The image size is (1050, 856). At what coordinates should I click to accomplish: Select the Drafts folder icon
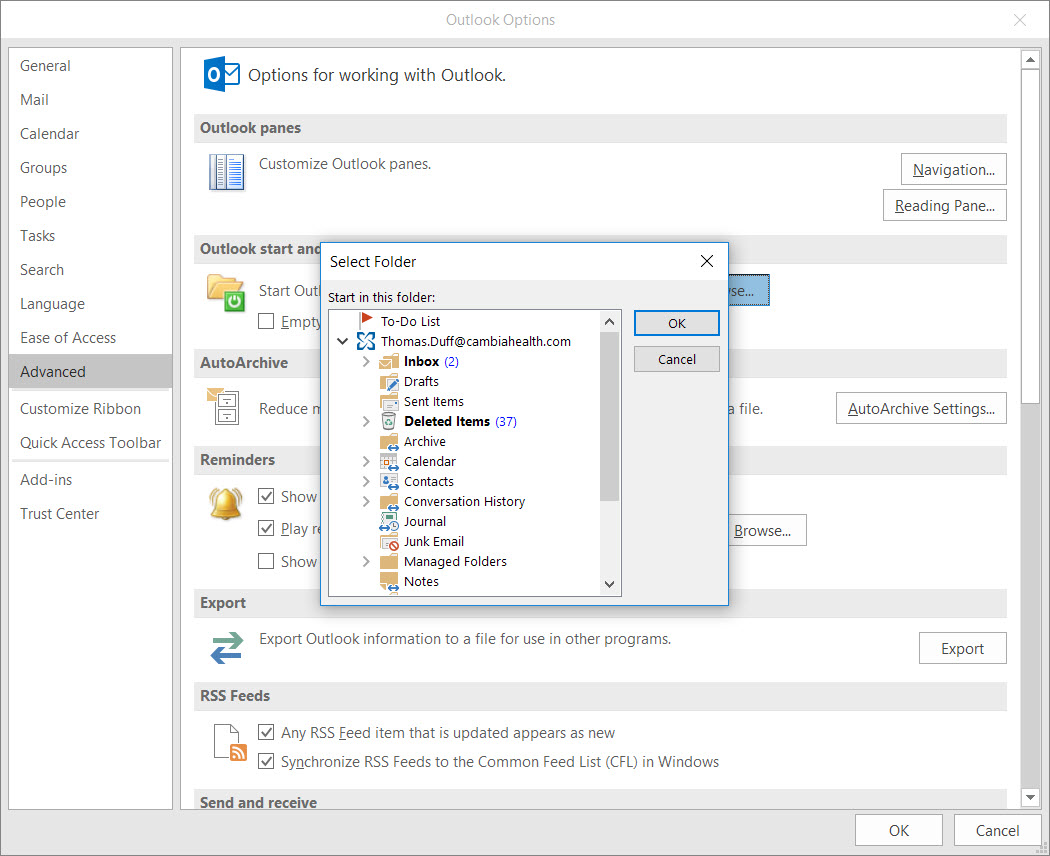[389, 381]
